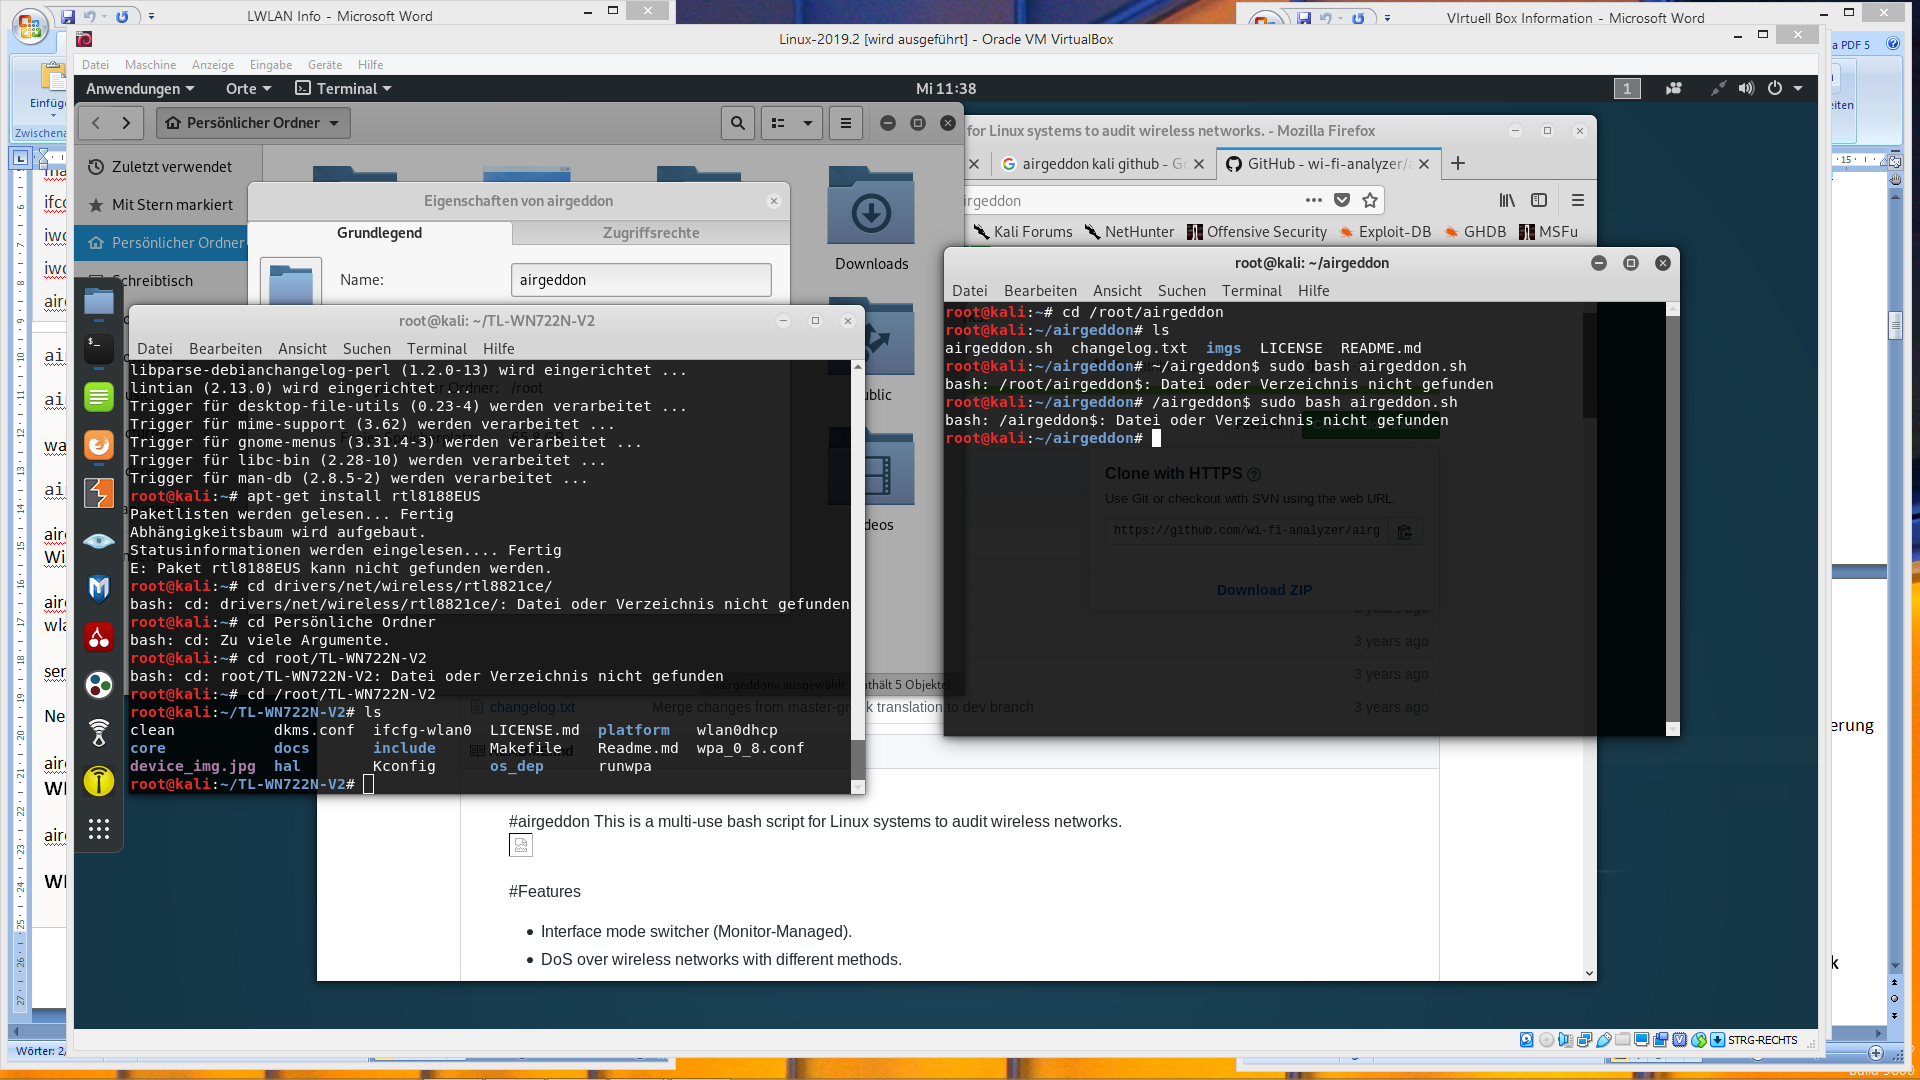Open Firefox hamburger menu
This screenshot has height=1080, width=1920.
pyautogui.click(x=1578, y=200)
